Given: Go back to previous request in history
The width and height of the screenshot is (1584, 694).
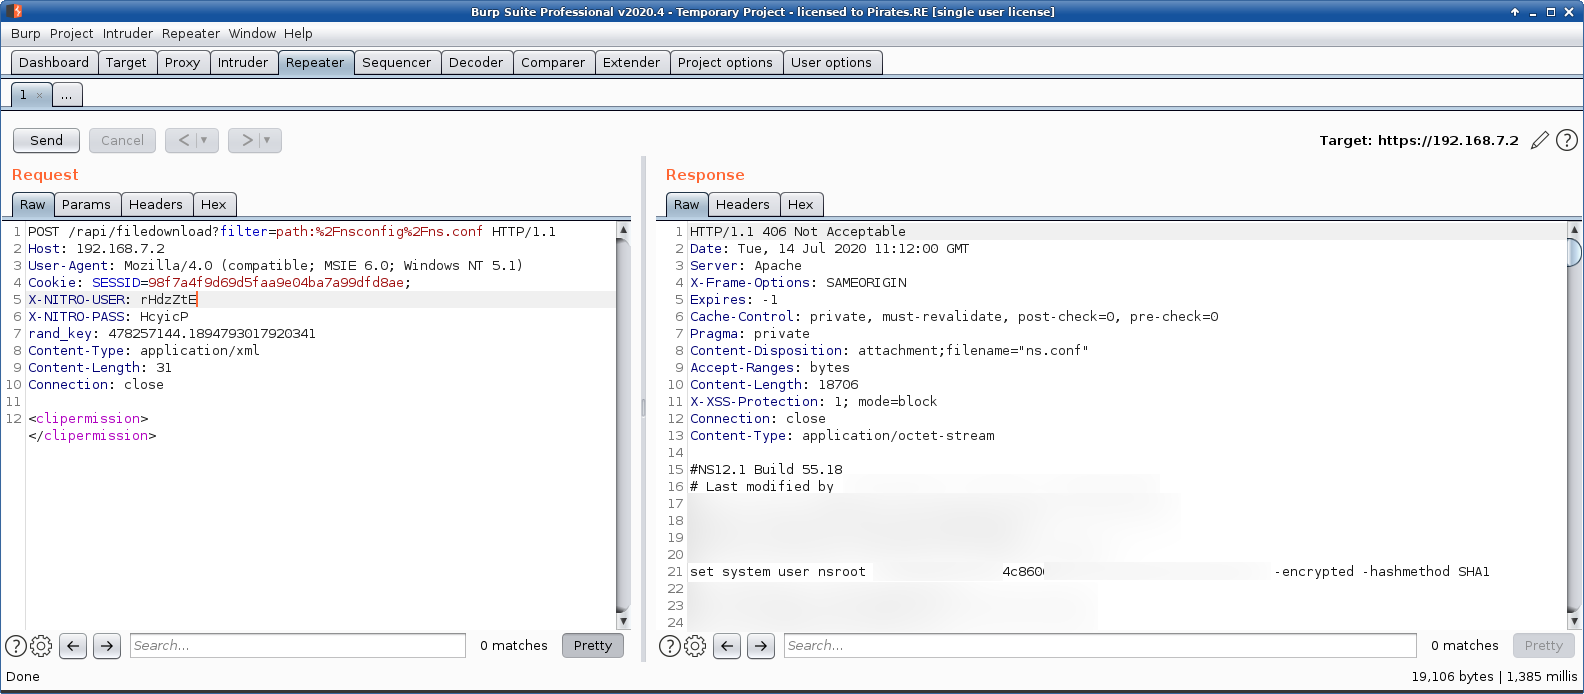Looking at the screenshot, I should tap(183, 140).
